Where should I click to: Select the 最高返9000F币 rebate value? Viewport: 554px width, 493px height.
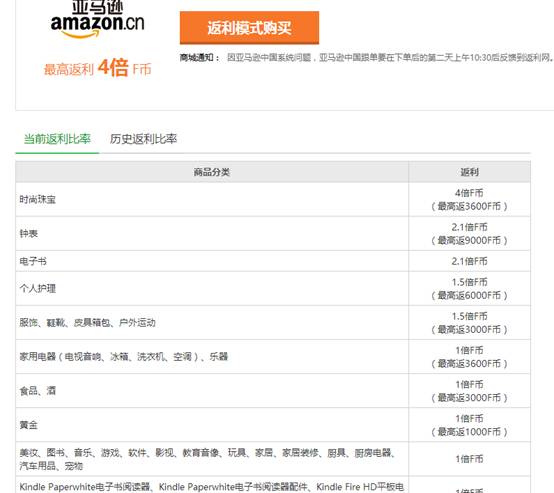tap(469, 240)
